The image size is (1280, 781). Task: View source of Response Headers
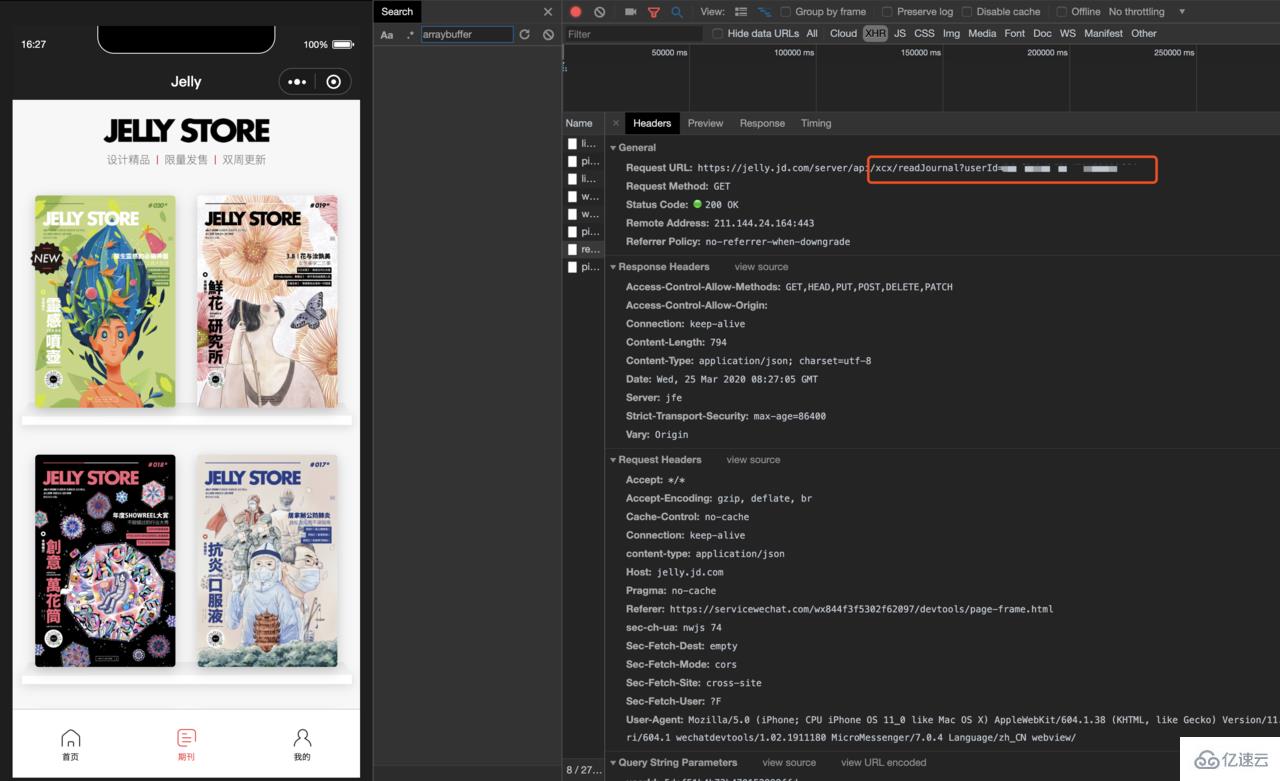(761, 267)
